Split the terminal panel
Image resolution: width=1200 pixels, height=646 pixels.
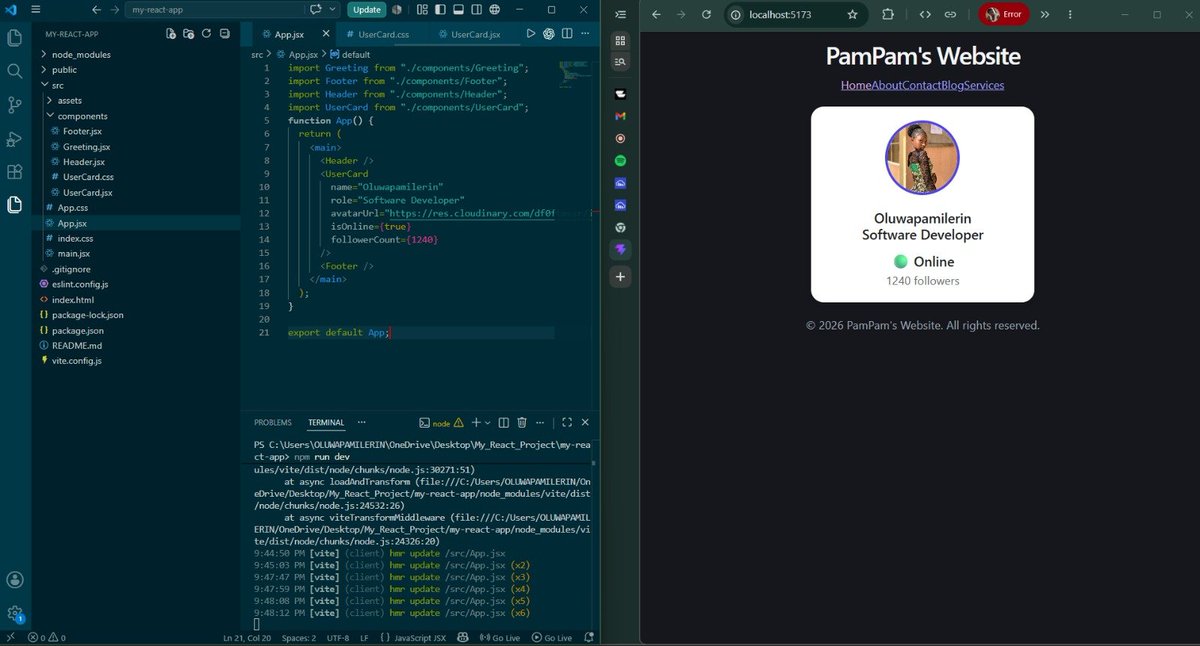coord(503,422)
